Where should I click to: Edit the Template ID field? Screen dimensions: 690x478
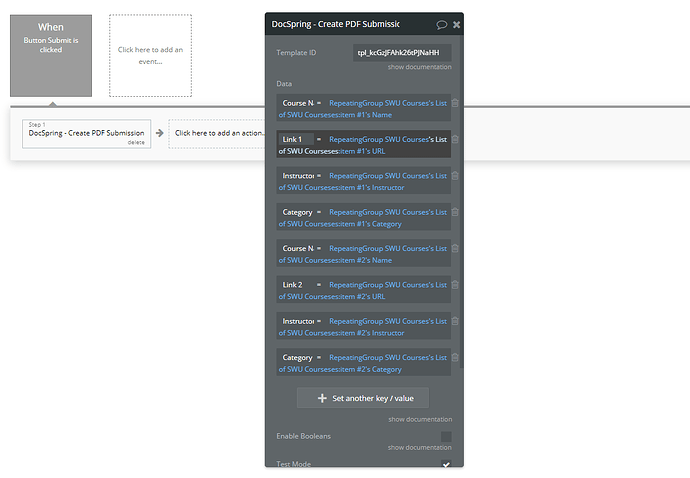coord(402,53)
